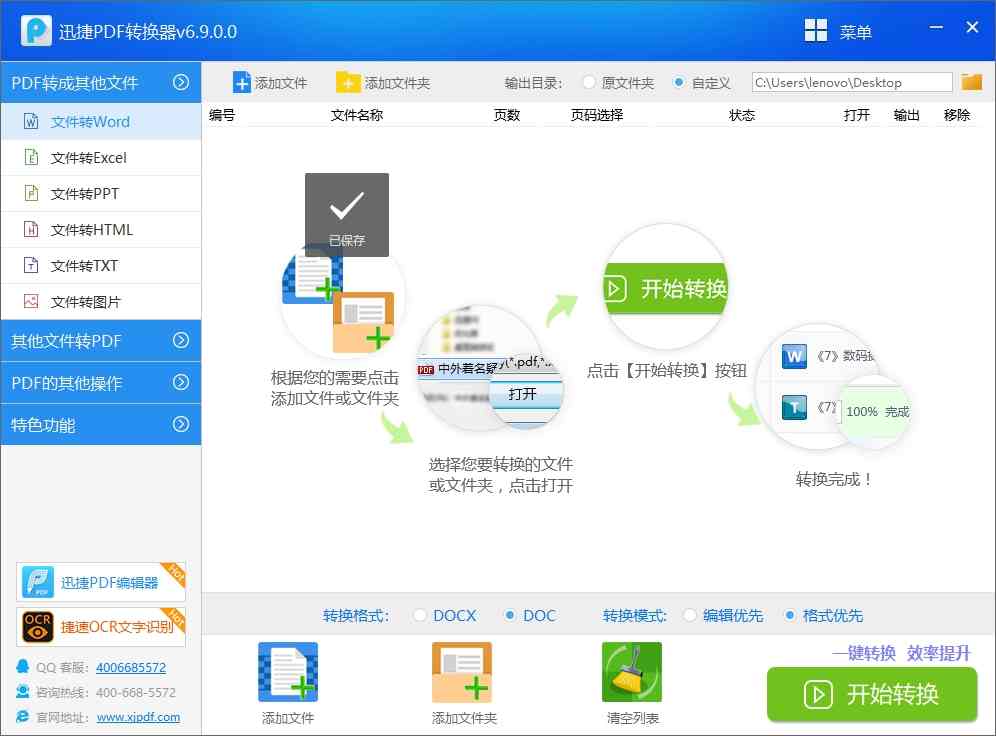Click the large 添加文件 icon at bottom

point(288,672)
